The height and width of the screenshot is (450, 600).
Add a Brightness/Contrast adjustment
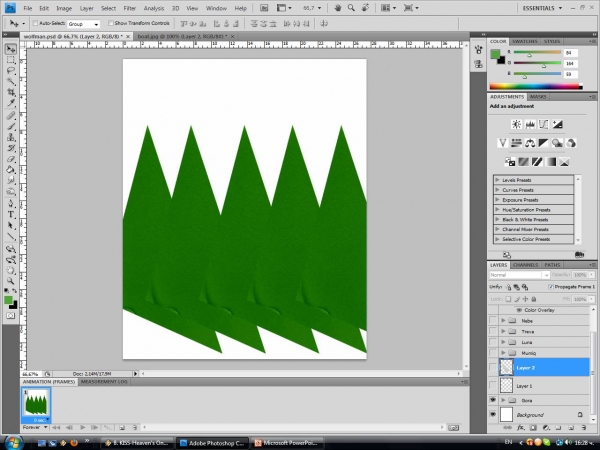coord(516,124)
